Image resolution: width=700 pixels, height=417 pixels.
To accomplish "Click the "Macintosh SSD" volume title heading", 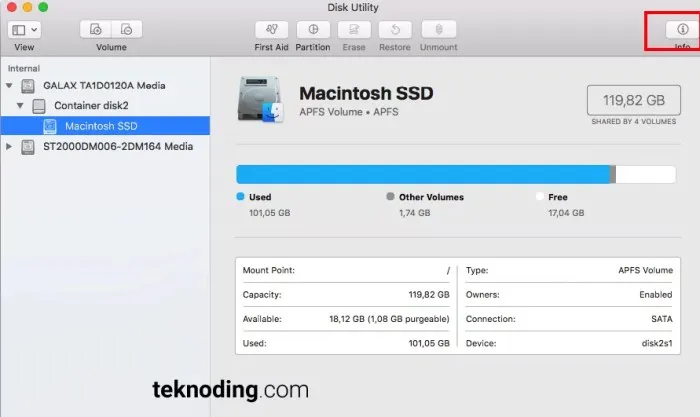I will pos(366,93).
